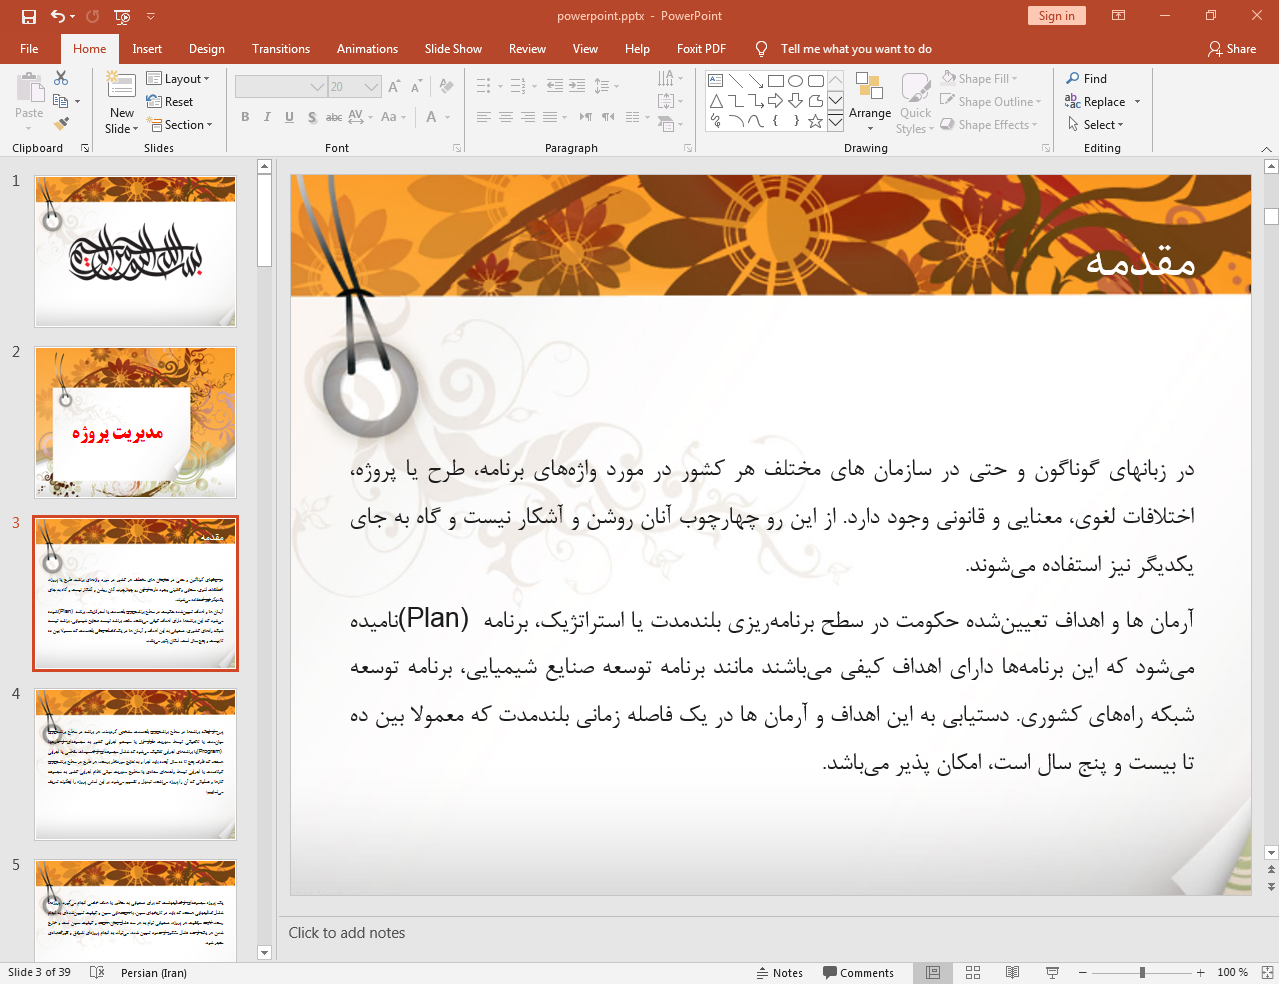Toggle the Notes pane

(779, 972)
